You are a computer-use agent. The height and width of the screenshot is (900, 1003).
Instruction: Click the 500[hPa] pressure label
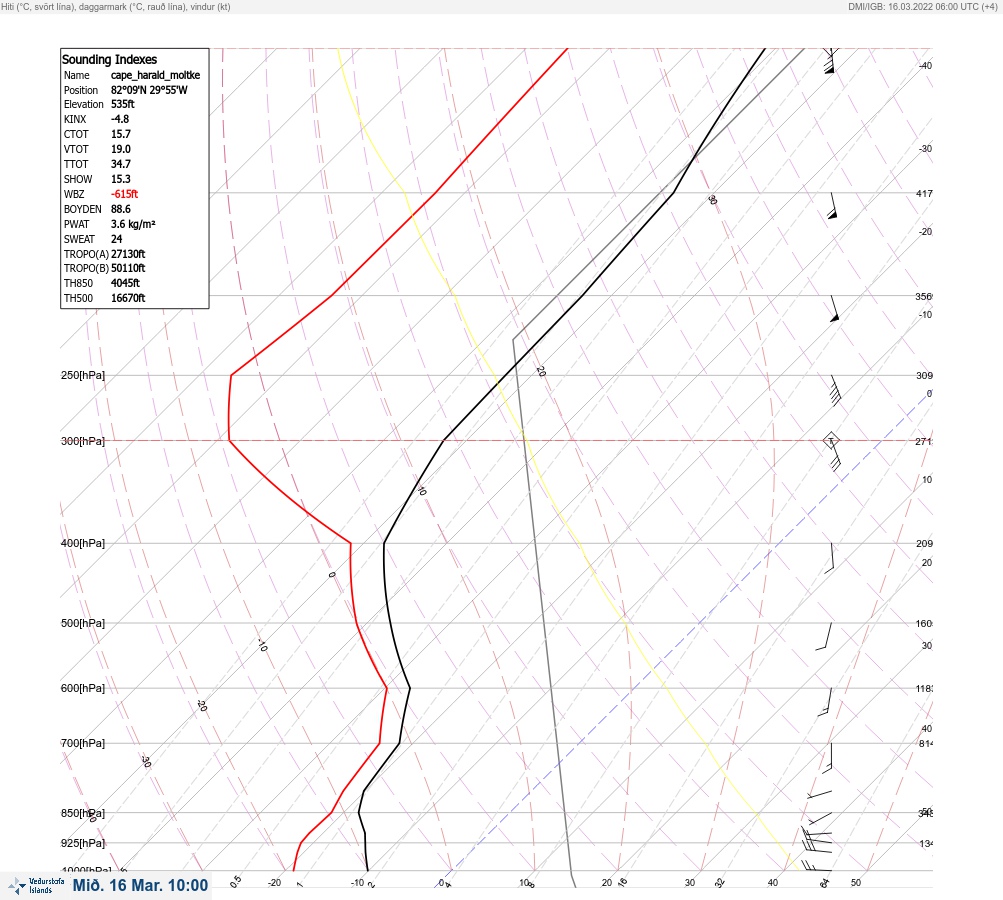click(x=83, y=623)
